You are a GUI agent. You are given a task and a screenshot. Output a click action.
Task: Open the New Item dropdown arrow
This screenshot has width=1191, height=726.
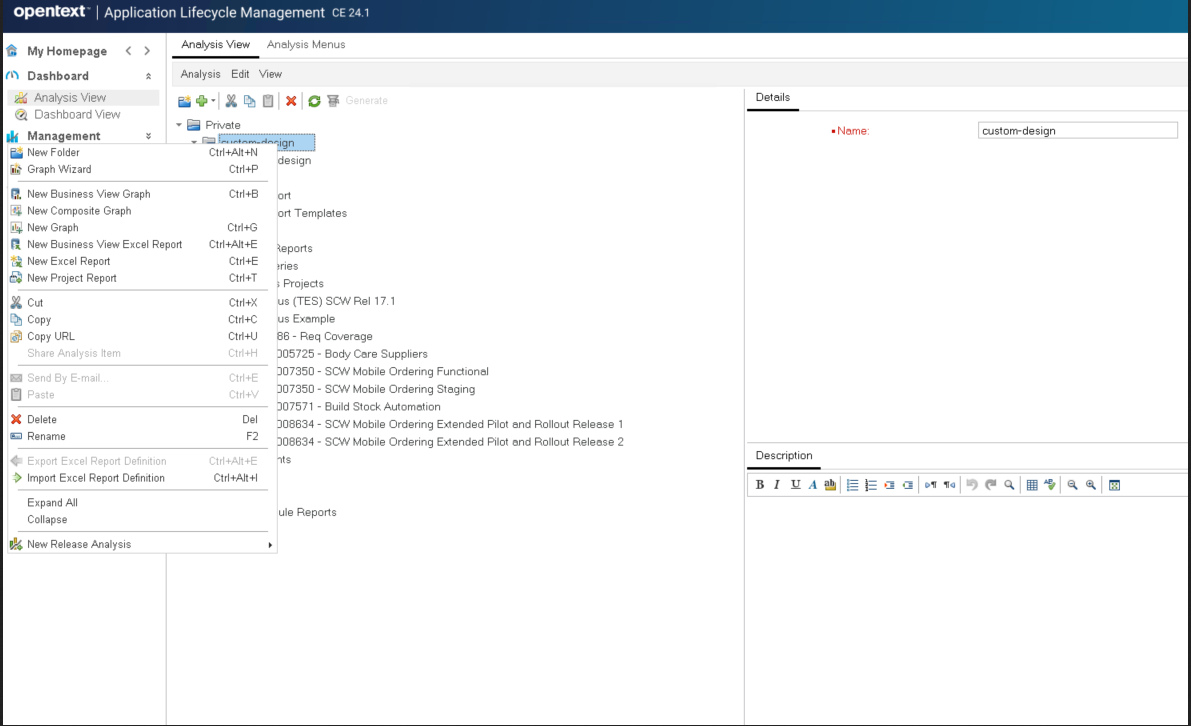point(213,101)
